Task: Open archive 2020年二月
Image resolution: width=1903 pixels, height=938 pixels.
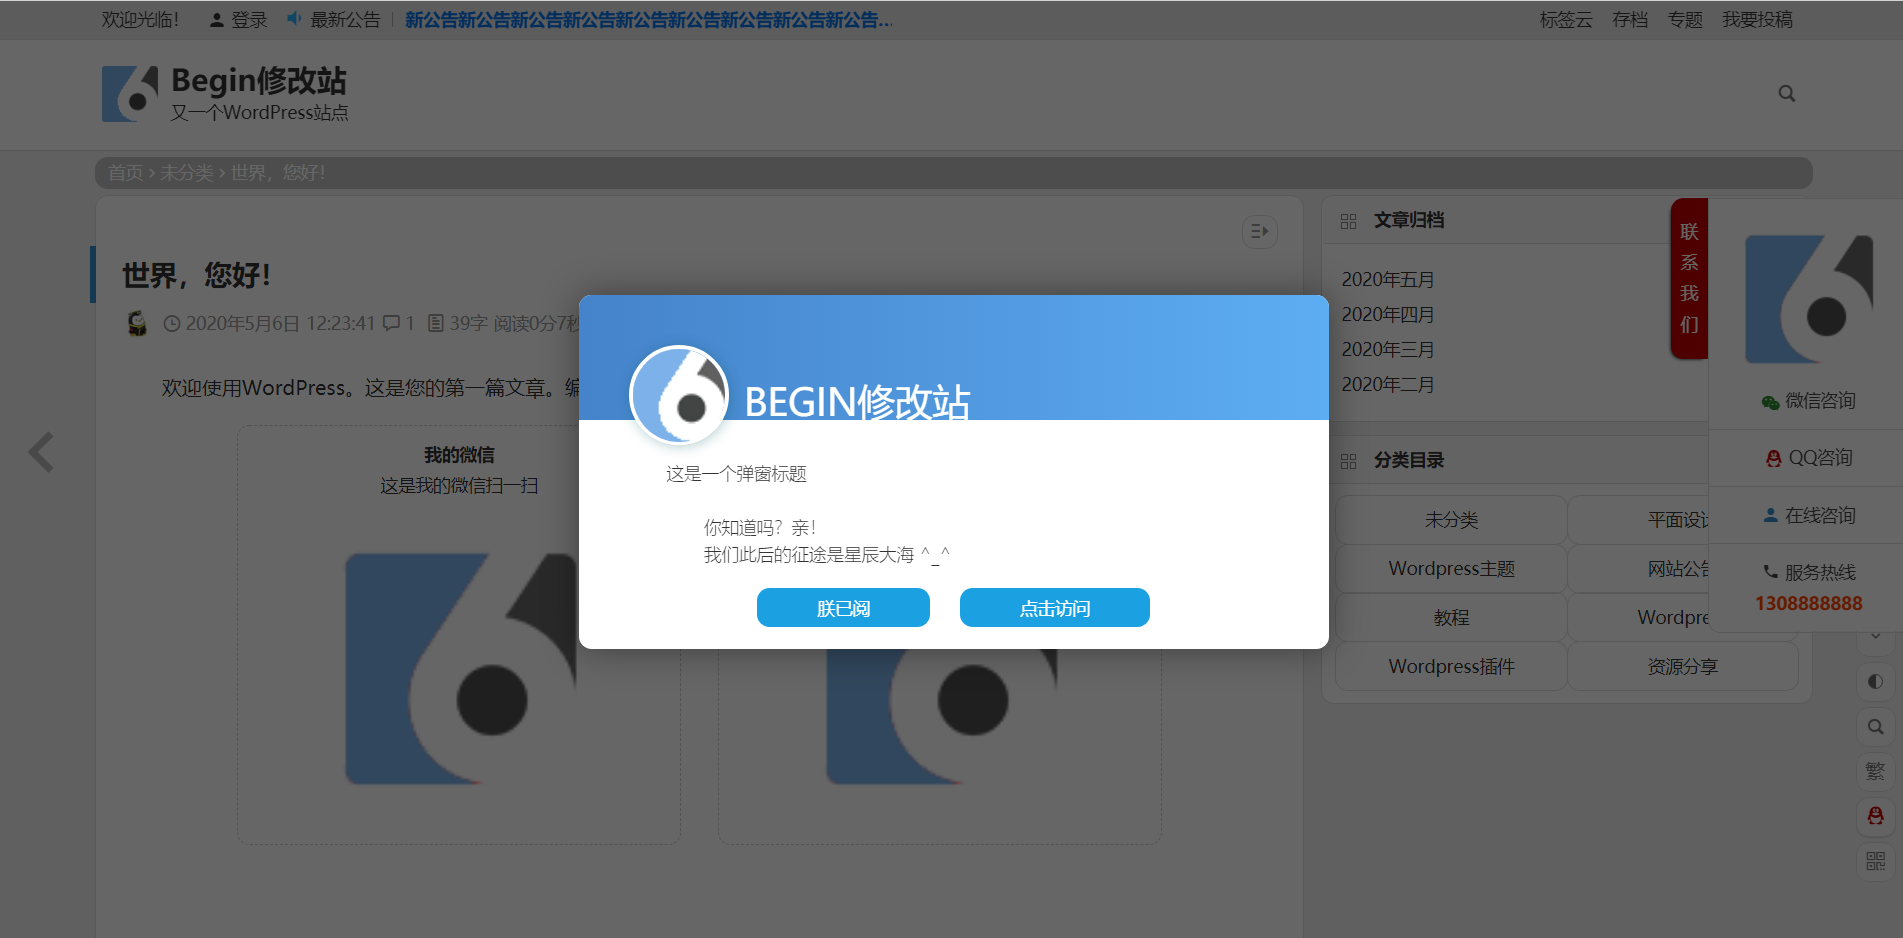Action: pos(1387,385)
